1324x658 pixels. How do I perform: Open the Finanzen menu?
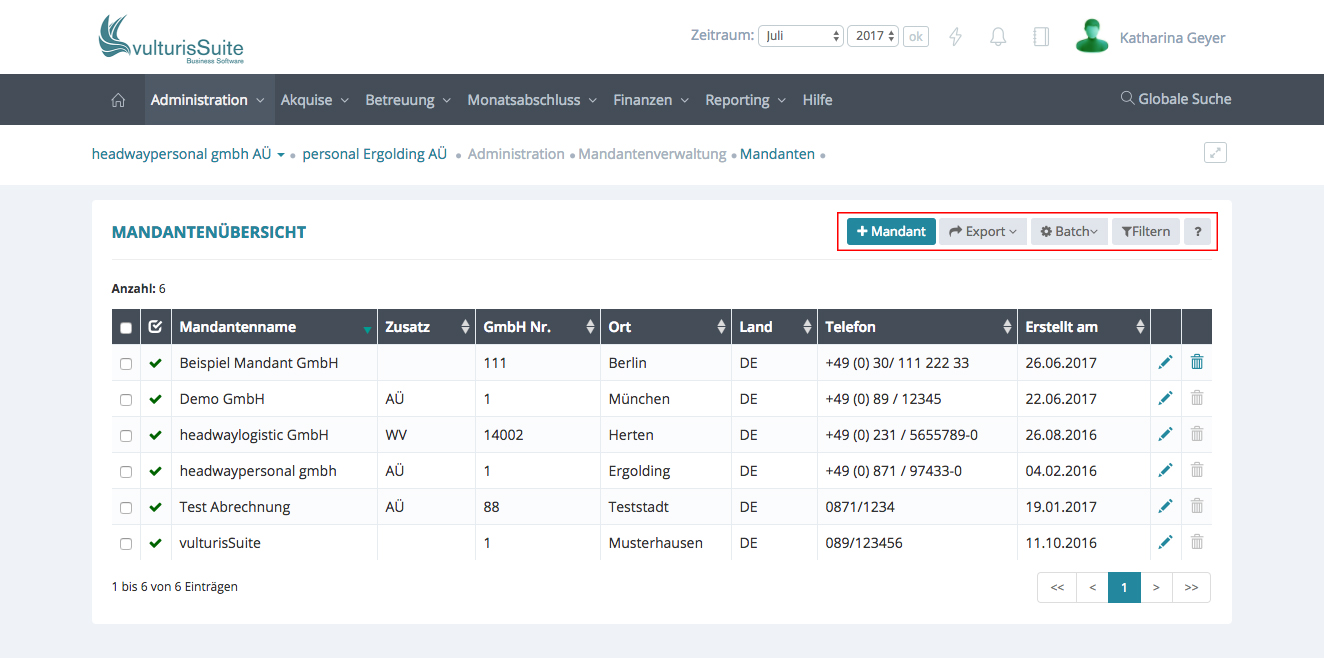[650, 100]
